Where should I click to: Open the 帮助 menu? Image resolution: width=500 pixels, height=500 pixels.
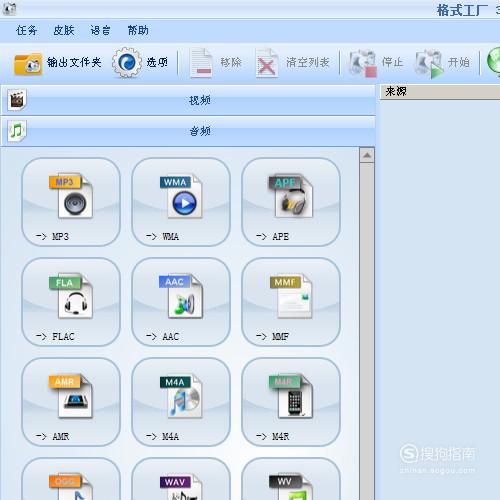pyautogui.click(x=138, y=31)
